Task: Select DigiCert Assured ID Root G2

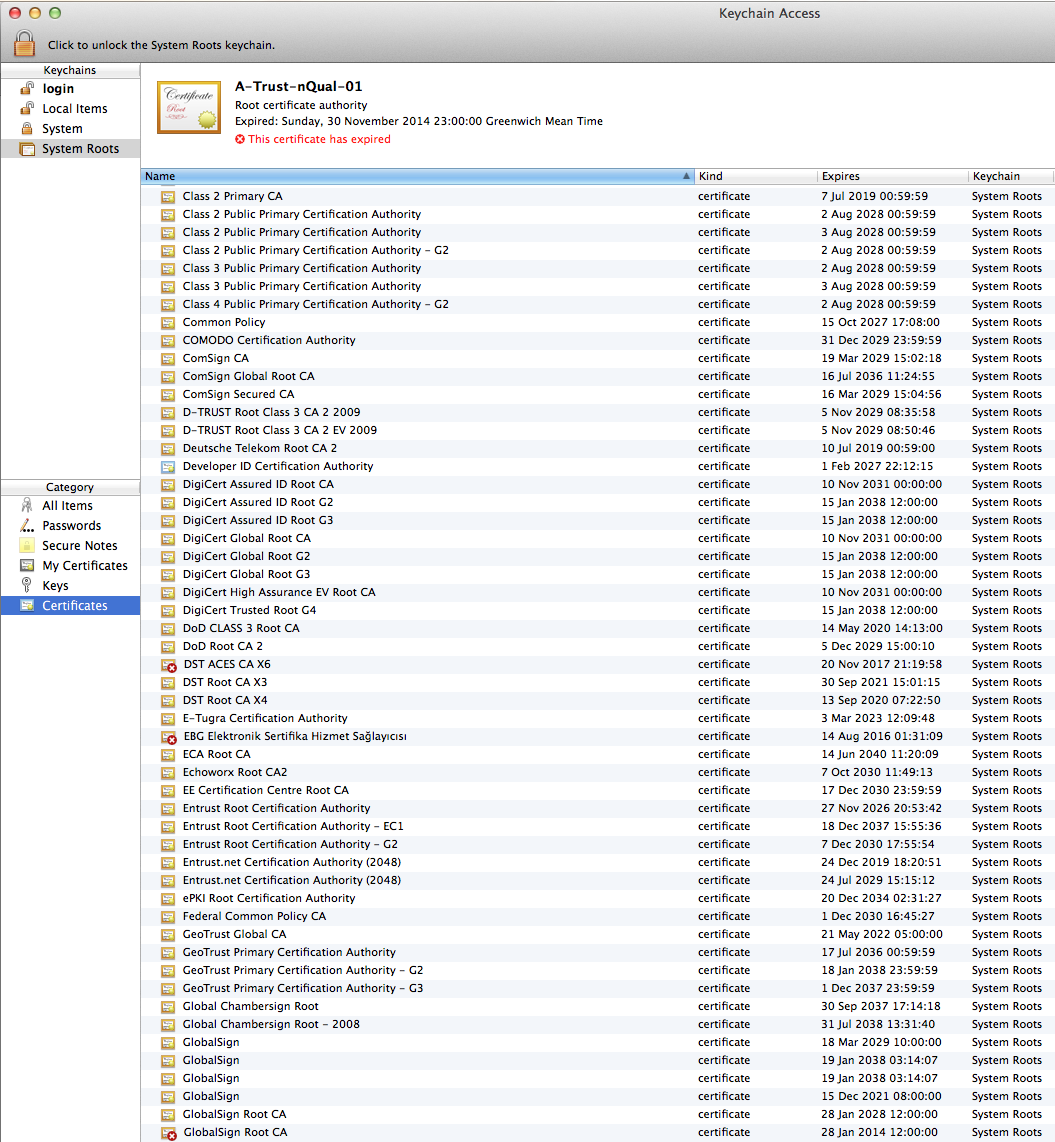Action: [597, 503]
